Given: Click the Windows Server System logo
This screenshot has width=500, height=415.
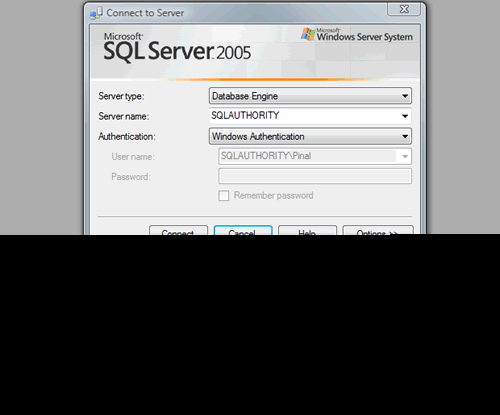Looking at the screenshot, I should [357, 35].
